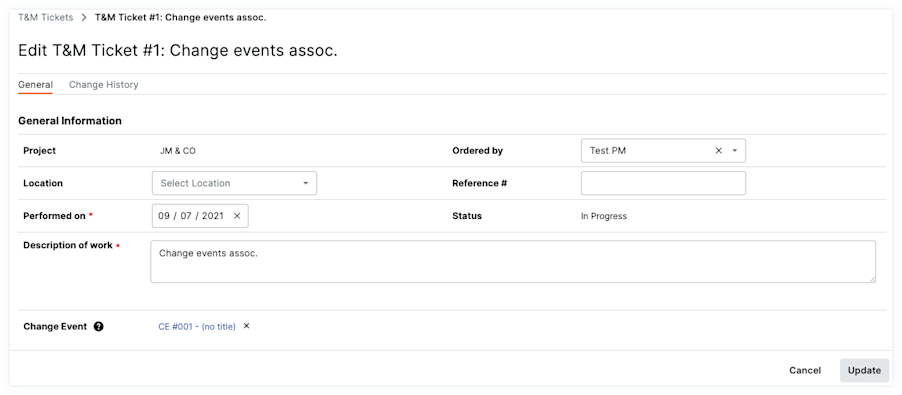
Task: Click the Performed on date field
Action: tap(200, 216)
